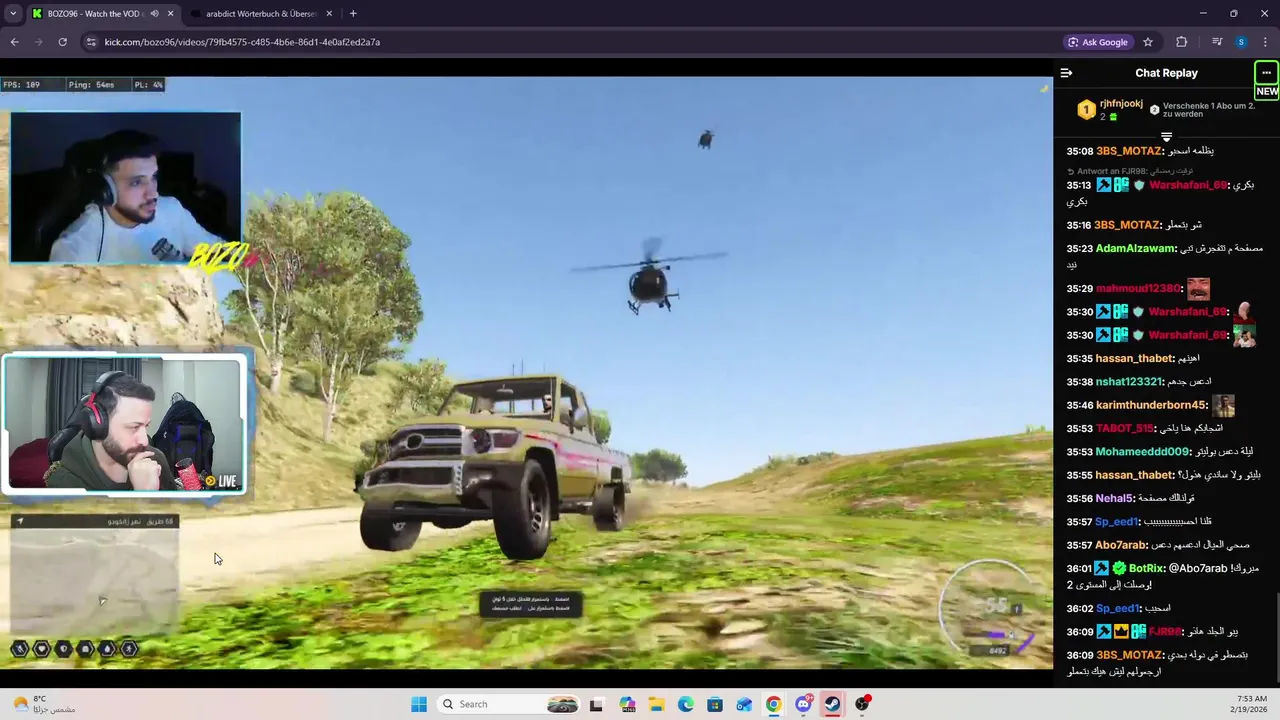View site information for kick.com
Image resolution: width=1280 pixels, height=720 pixels.
(x=91, y=42)
